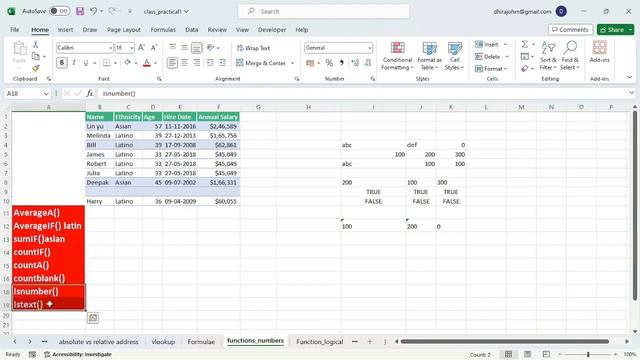Open Conditional Formatting menu
Image resolution: width=640 pixels, height=360 pixels.
pos(397,56)
